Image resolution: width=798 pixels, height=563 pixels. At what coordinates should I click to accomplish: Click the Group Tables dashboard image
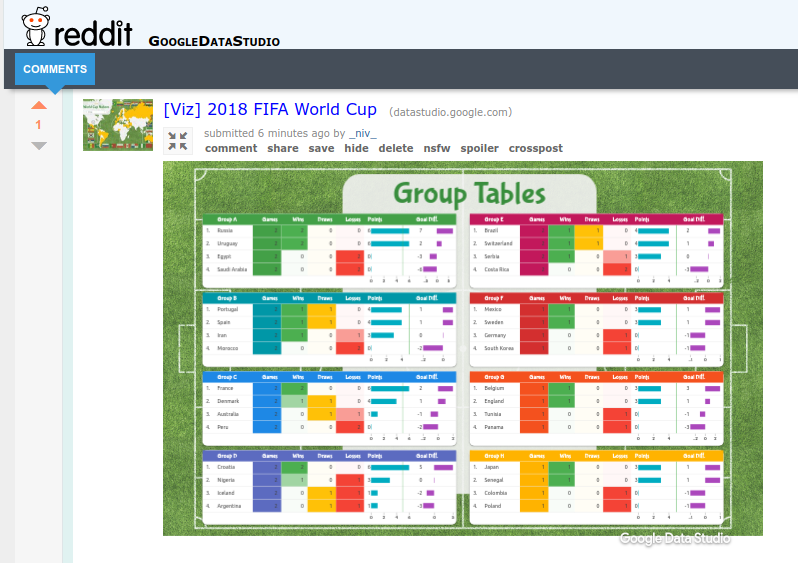(x=462, y=348)
